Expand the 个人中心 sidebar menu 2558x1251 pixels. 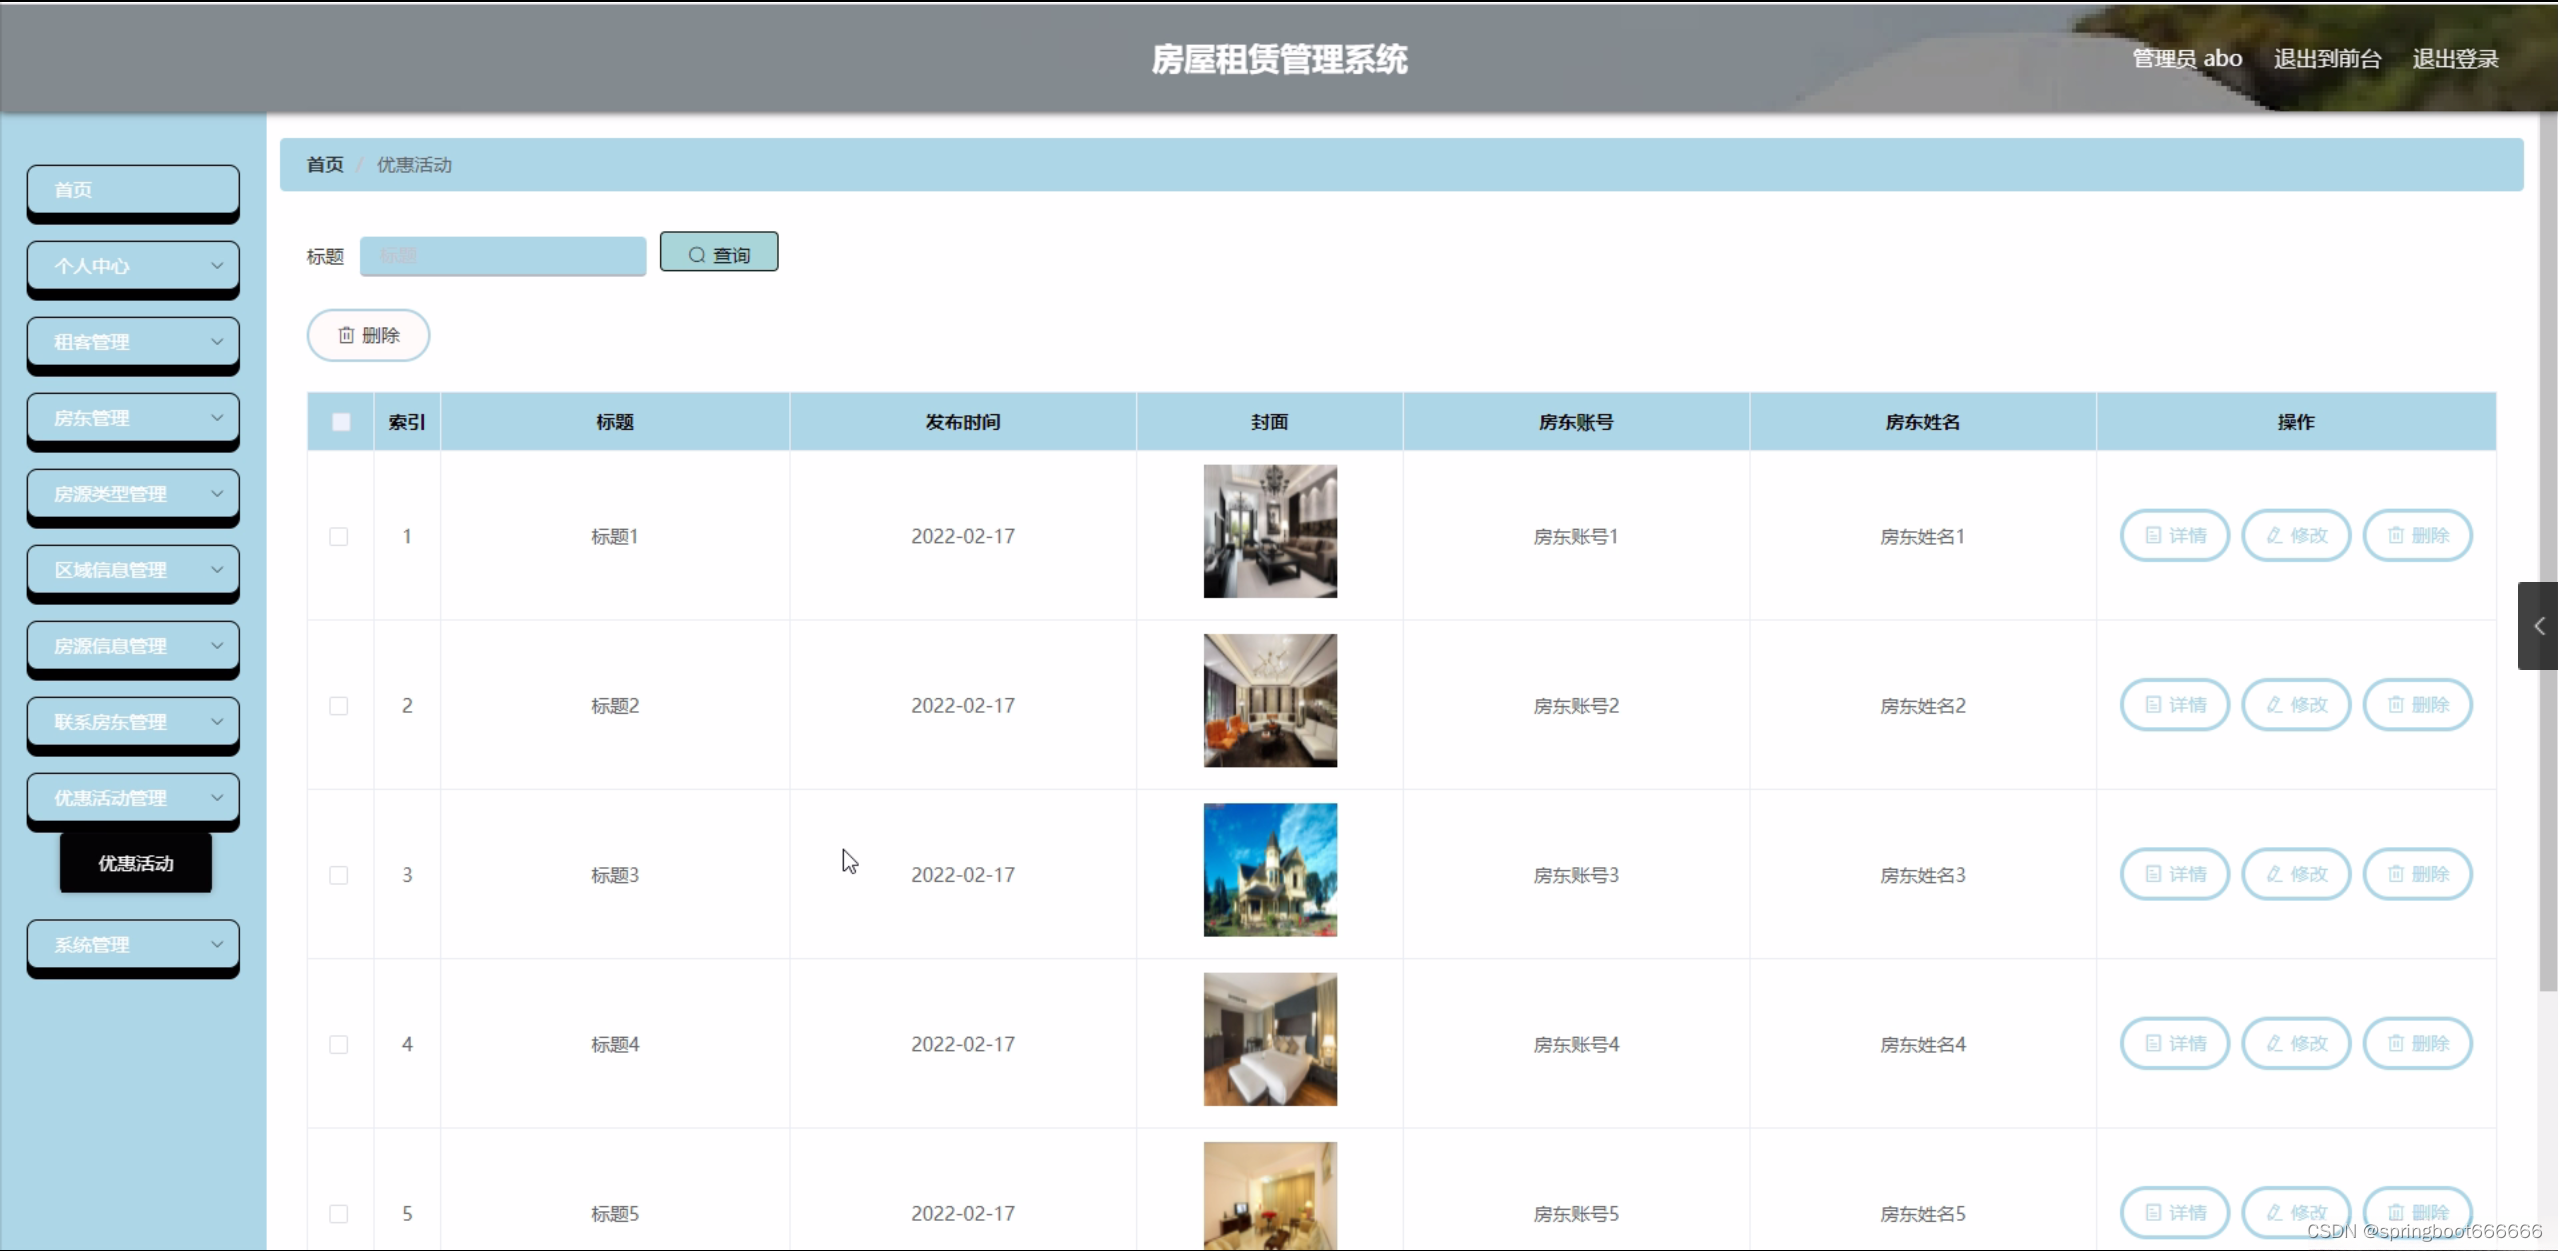click(133, 266)
